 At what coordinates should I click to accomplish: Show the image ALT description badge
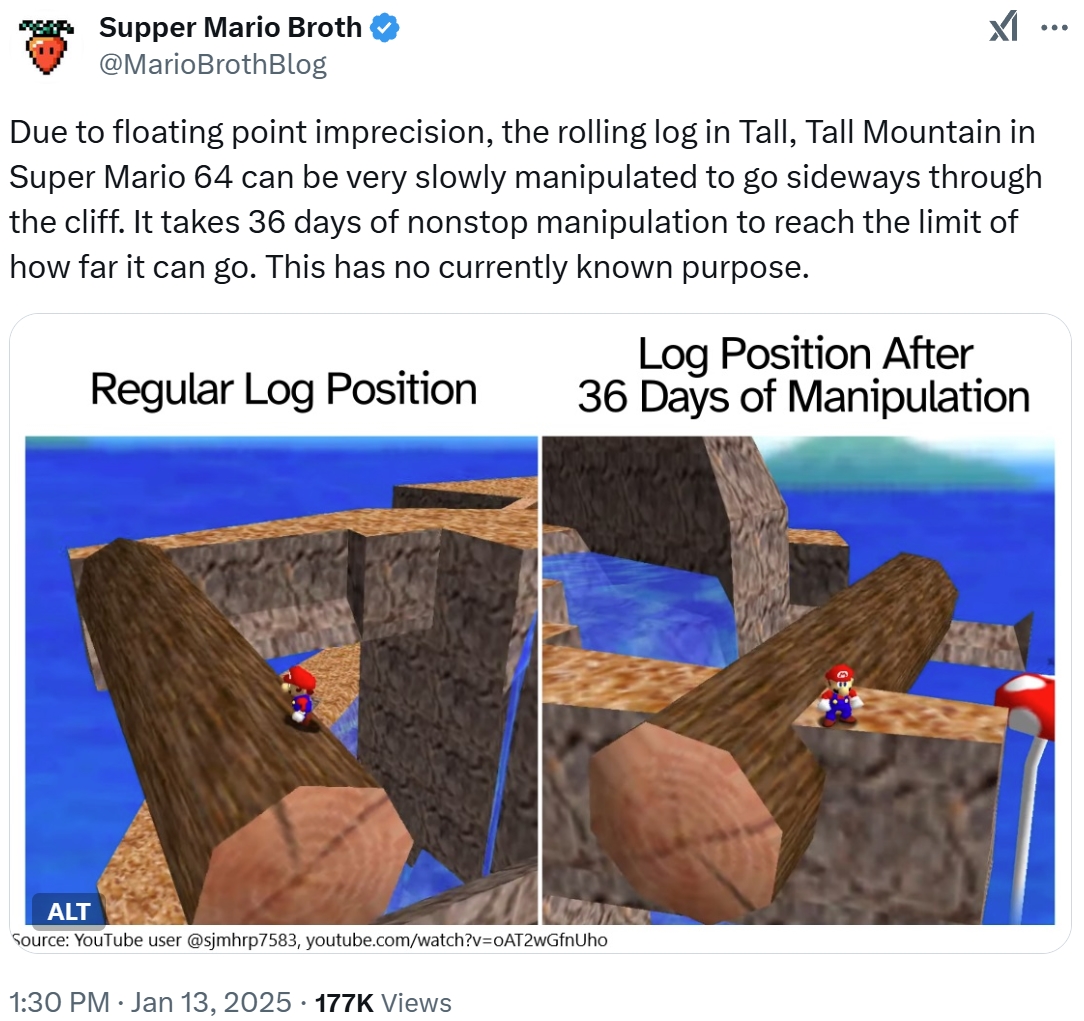68,911
